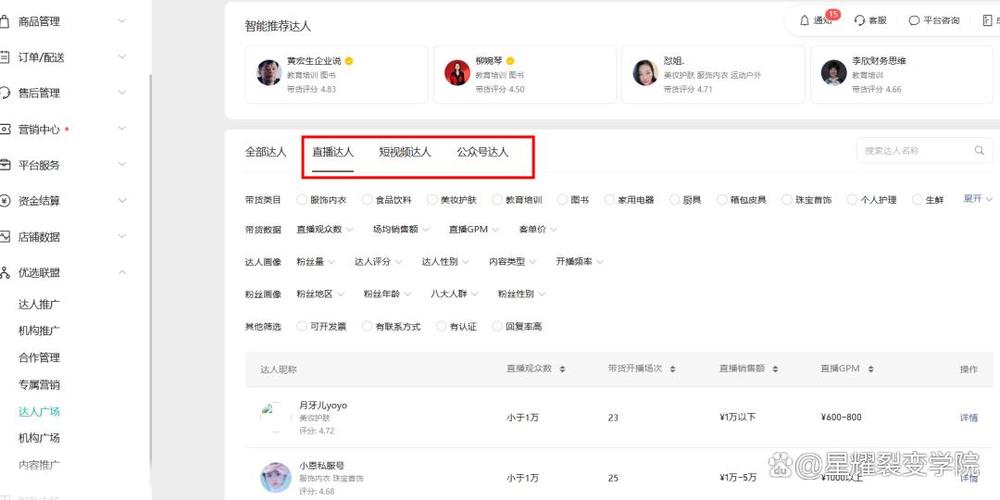This screenshot has height=500, width=1000.
Task: Open 直播观众数 filter dropdown
Action: click(325, 230)
